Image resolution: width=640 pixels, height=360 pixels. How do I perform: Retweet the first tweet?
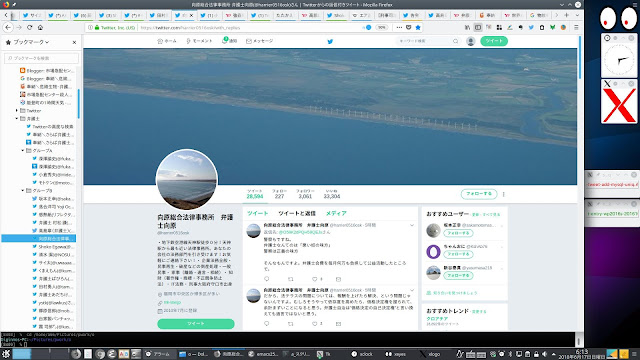tap(291, 279)
